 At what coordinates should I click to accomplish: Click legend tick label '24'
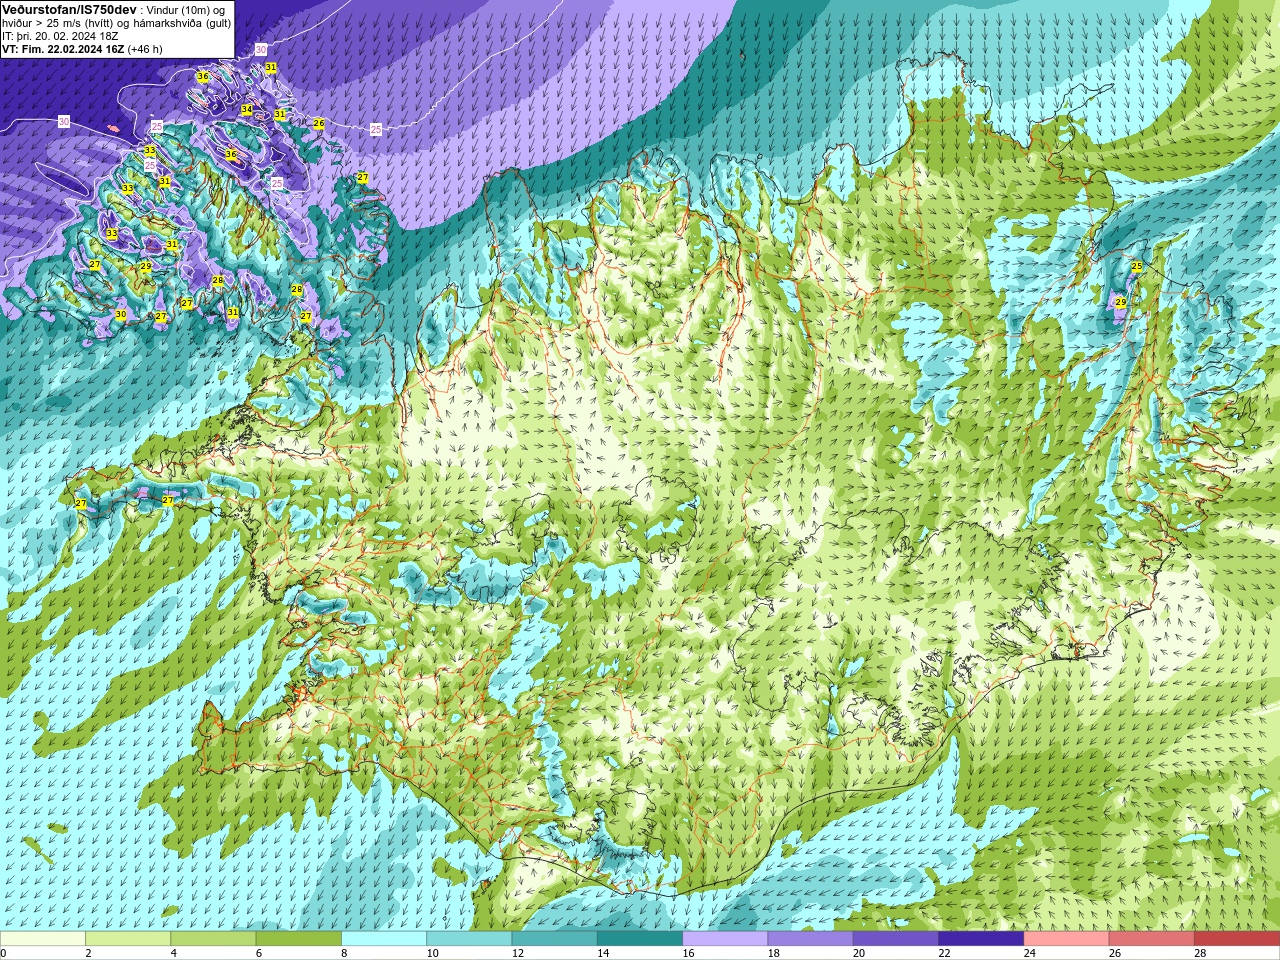(1030, 953)
